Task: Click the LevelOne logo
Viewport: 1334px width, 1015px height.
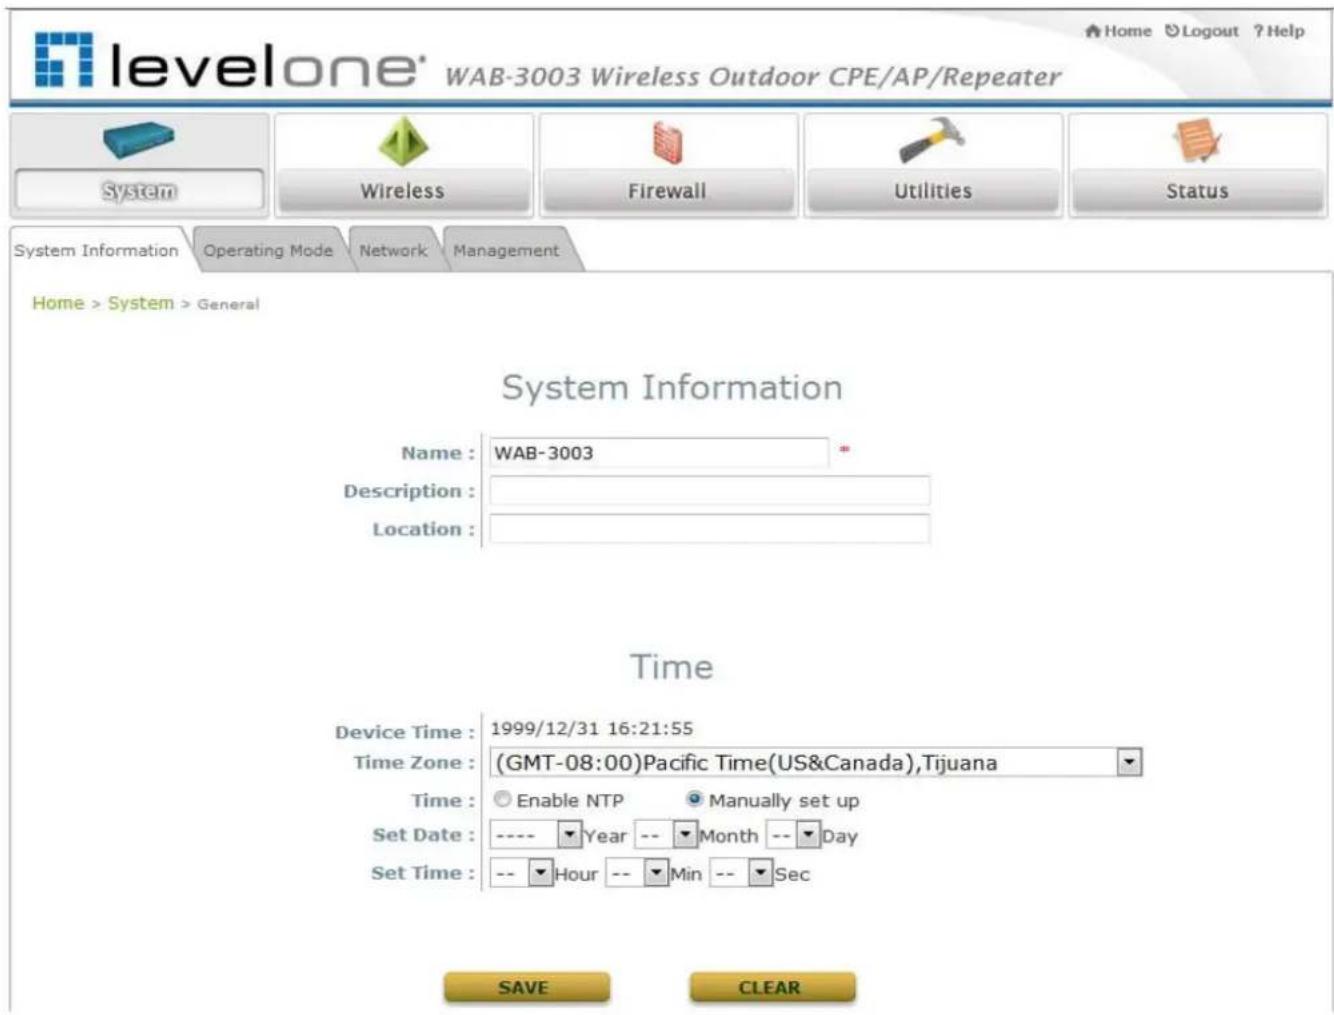Action: click(x=229, y=61)
